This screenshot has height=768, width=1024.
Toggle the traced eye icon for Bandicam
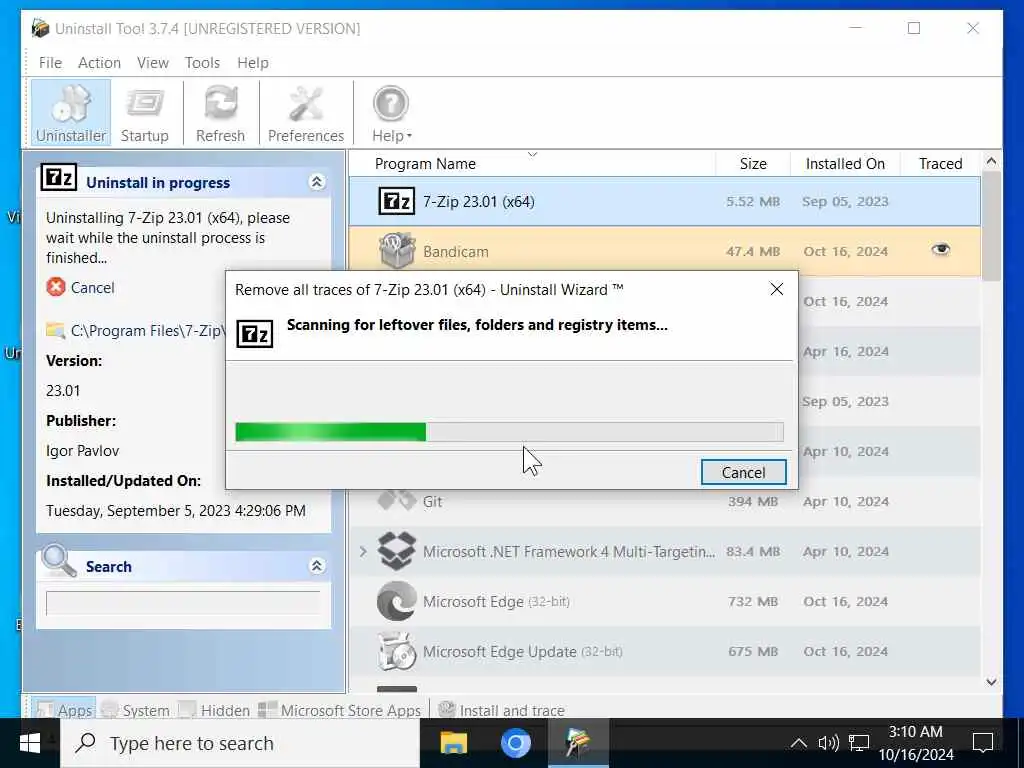(x=940, y=249)
